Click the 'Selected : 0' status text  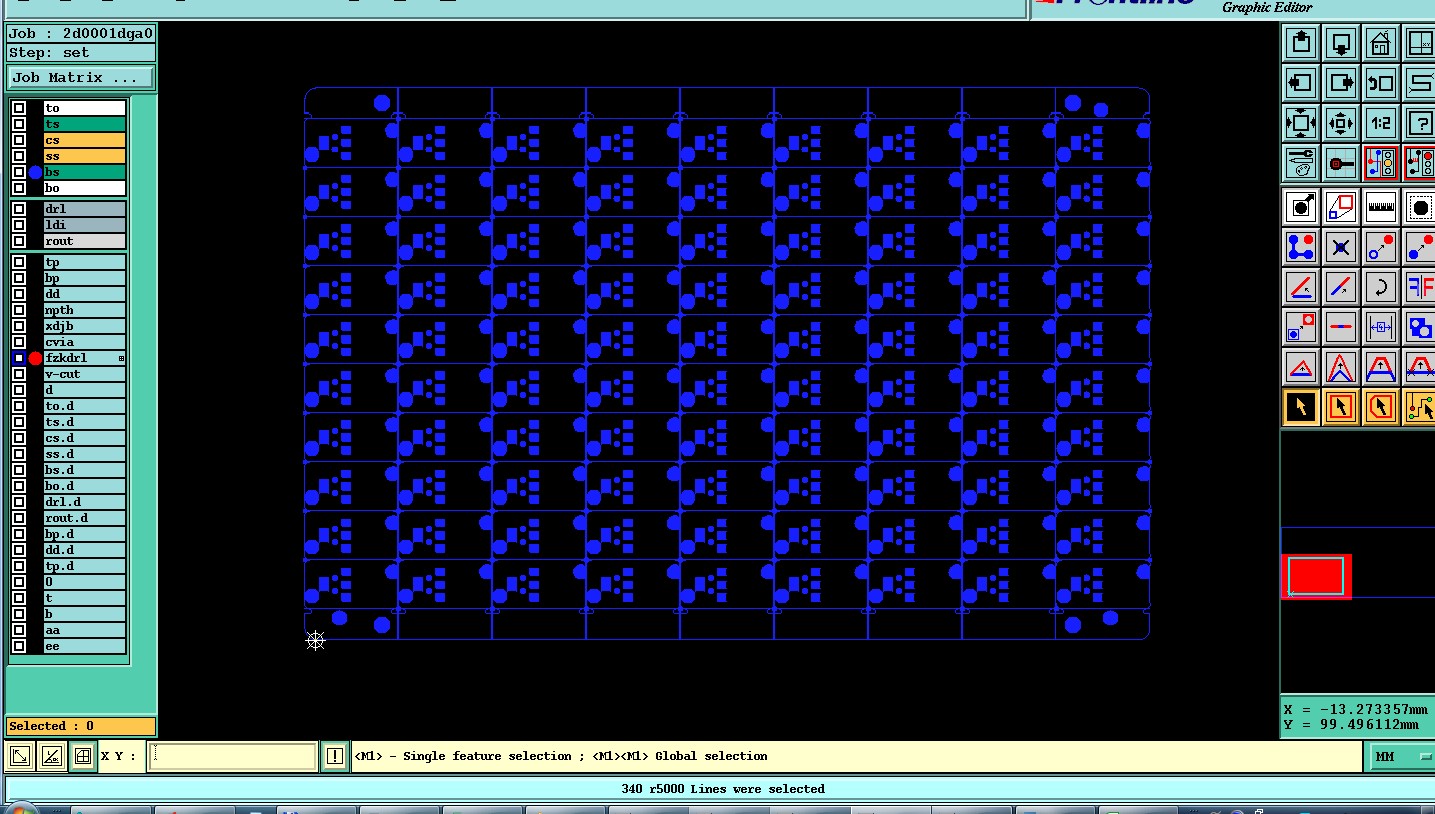[x=52, y=726]
